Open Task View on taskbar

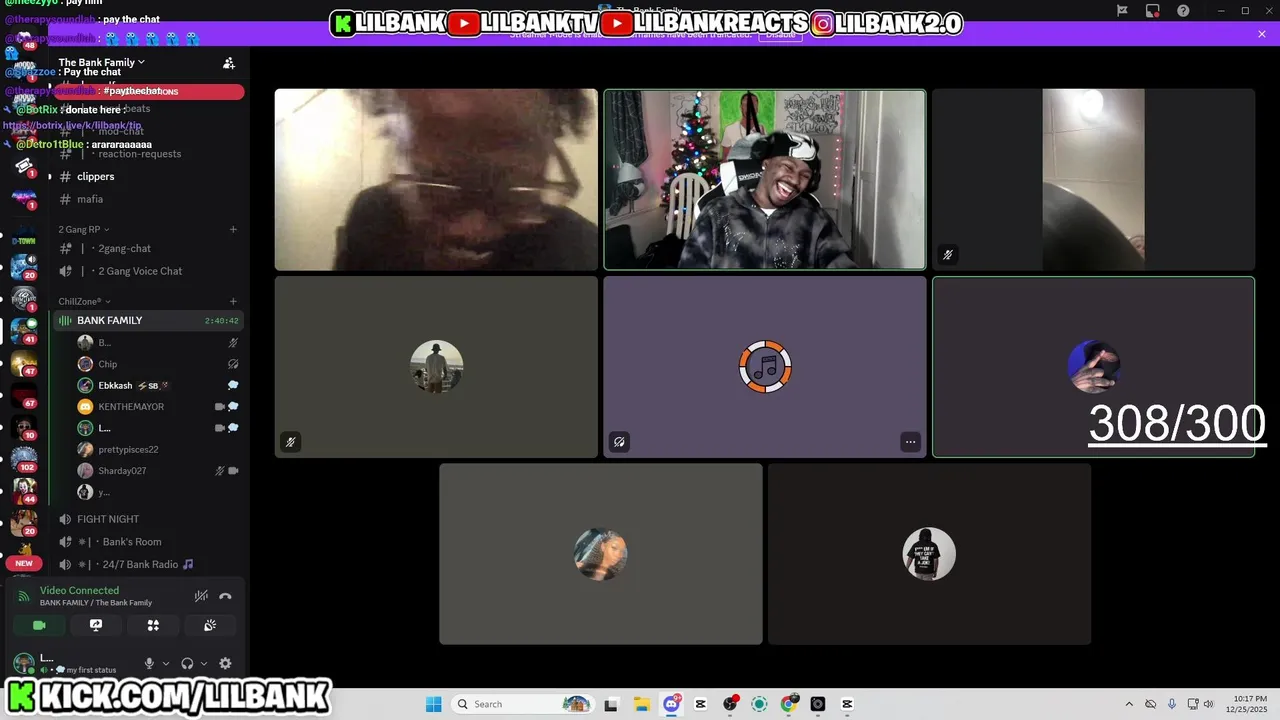point(611,704)
